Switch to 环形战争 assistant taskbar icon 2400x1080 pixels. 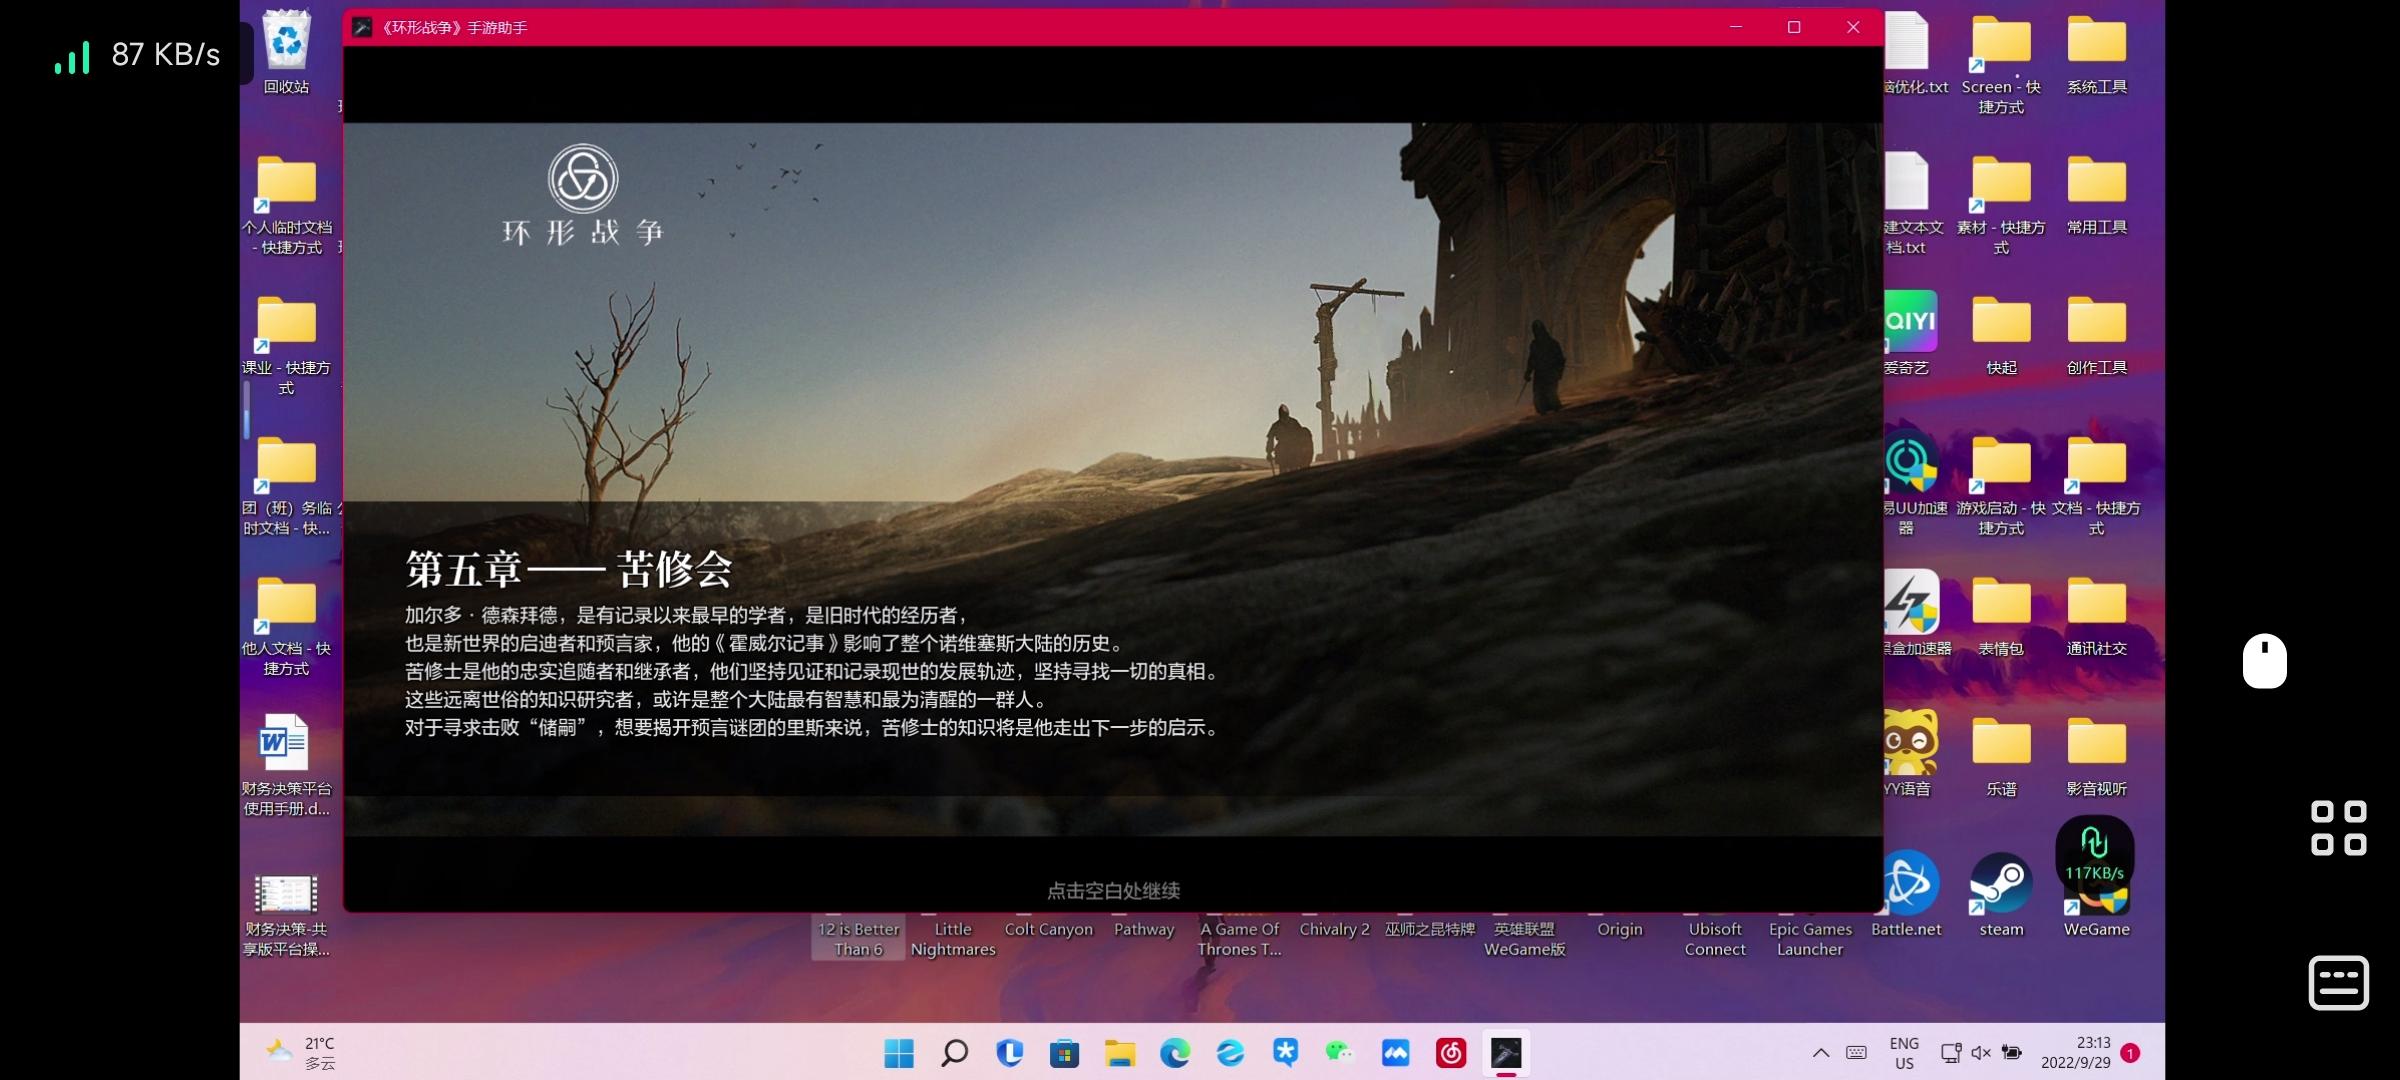pyautogui.click(x=1506, y=1052)
